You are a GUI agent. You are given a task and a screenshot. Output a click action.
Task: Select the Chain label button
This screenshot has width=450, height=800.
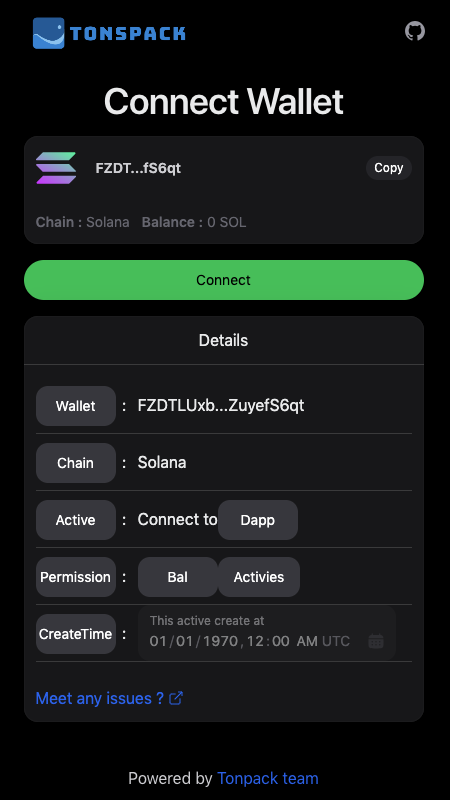point(76,463)
